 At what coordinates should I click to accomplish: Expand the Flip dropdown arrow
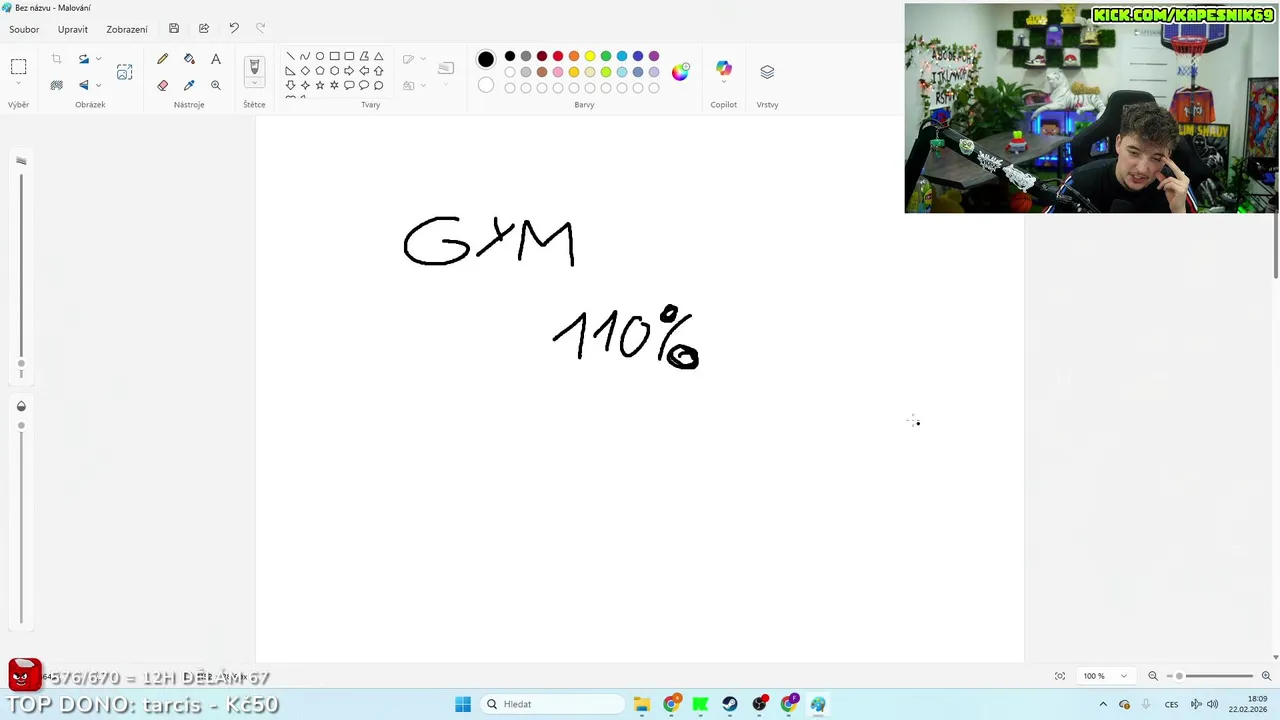[x=98, y=85]
